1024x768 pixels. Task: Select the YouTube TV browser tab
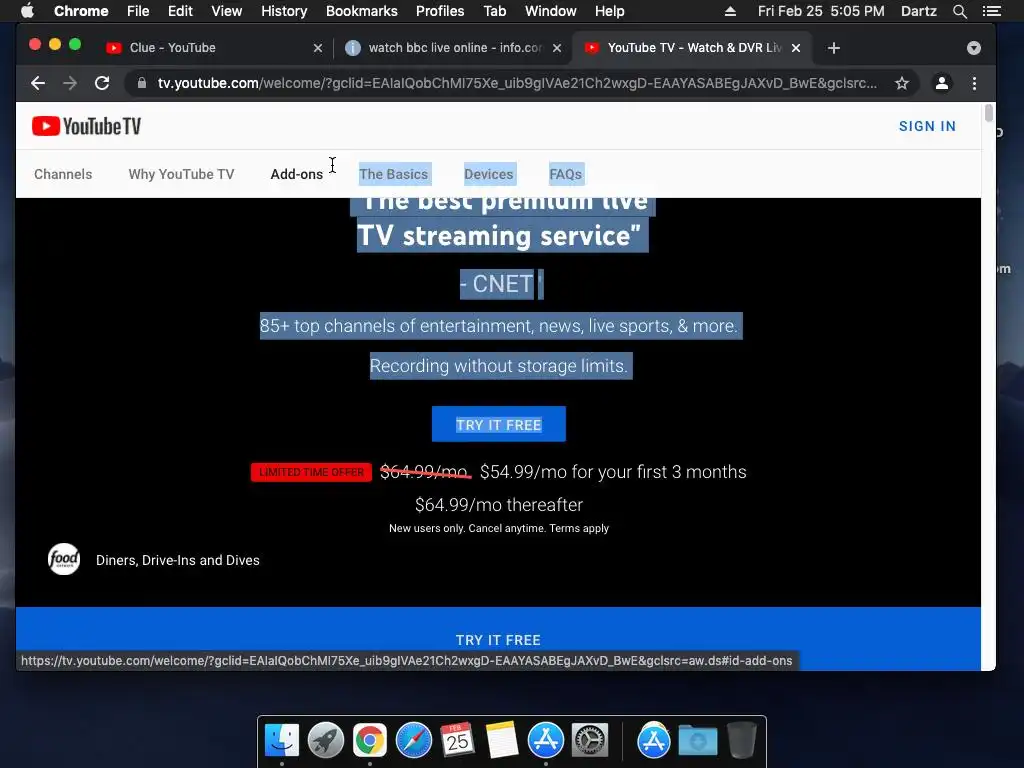691,48
